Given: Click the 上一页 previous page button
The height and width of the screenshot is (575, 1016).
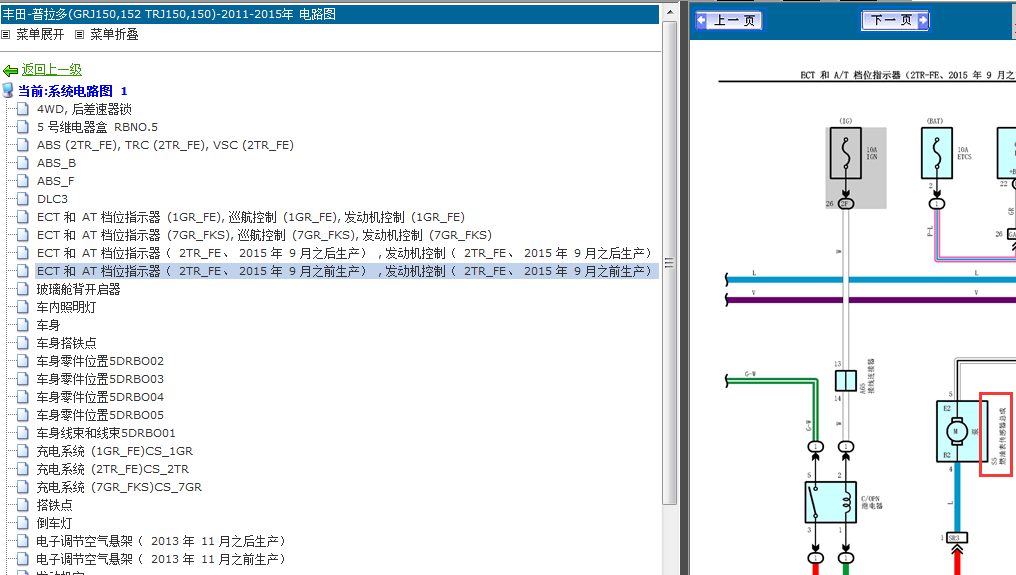Looking at the screenshot, I should pos(729,21).
